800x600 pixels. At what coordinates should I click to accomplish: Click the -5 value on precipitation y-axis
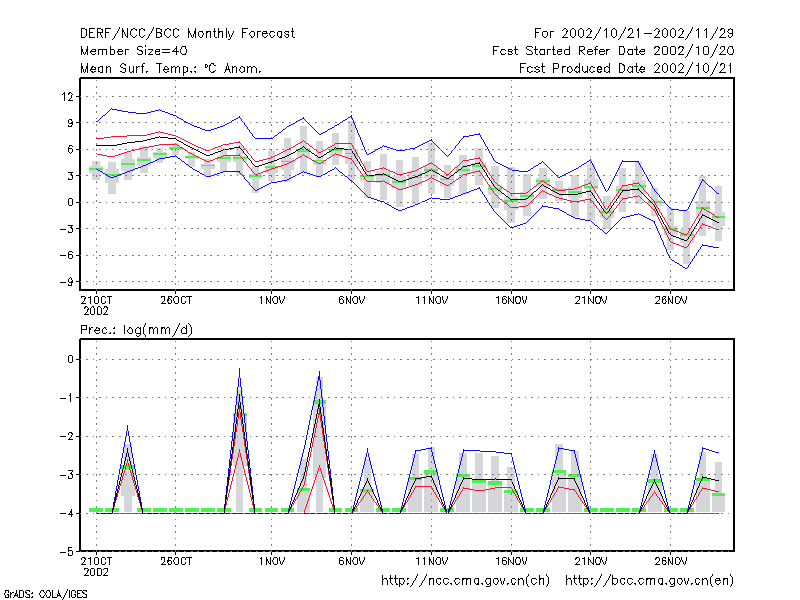coord(66,552)
